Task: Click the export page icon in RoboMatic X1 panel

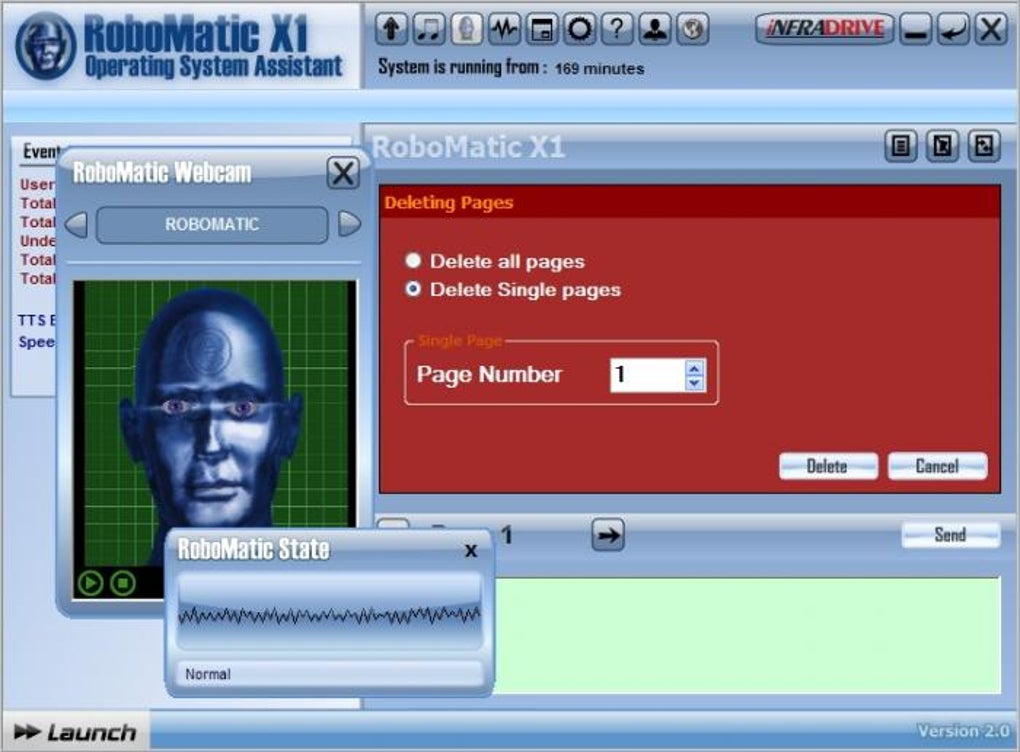Action: click(x=984, y=146)
